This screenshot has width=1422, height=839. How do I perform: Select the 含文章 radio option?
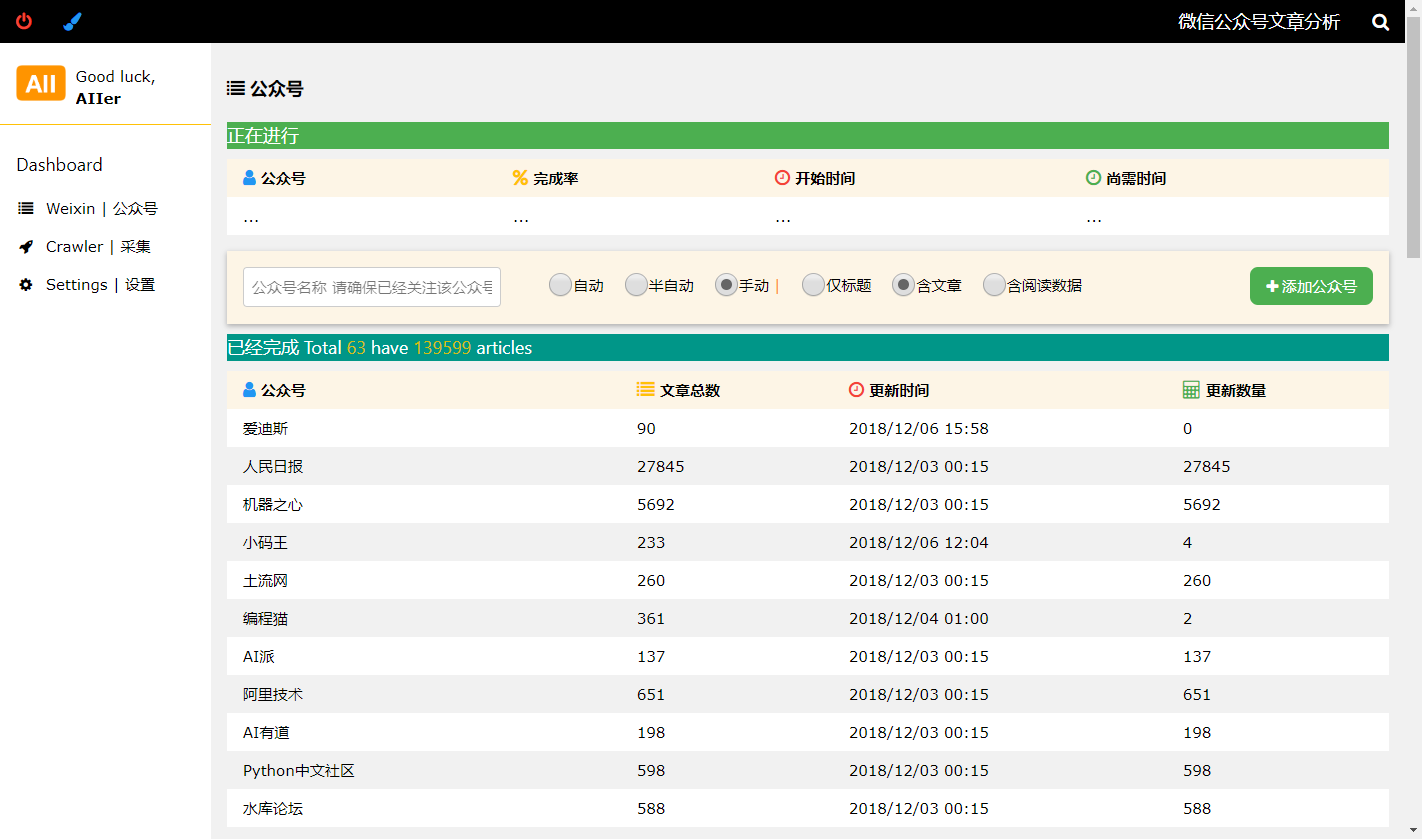pos(903,285)
